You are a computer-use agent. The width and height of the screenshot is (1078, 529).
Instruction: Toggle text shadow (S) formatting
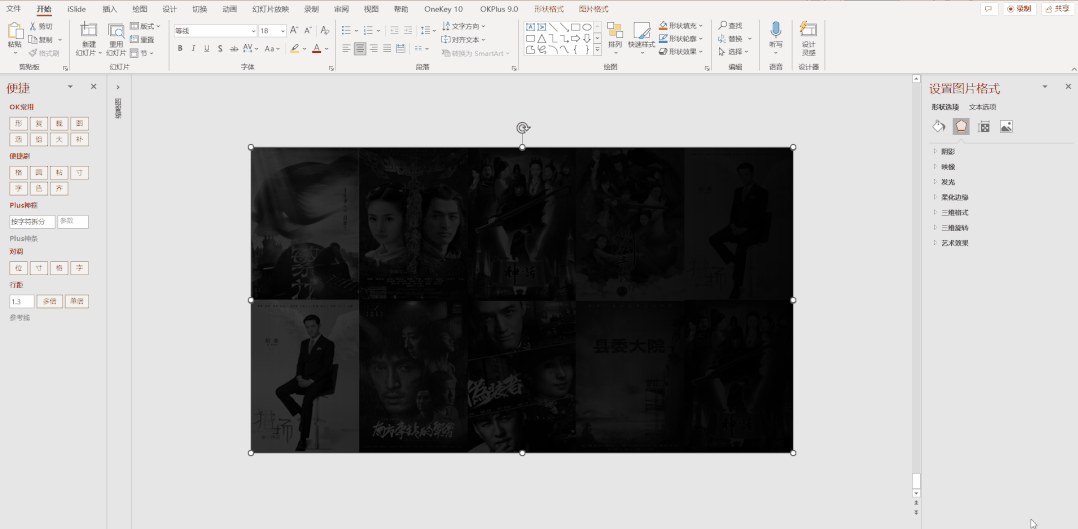220,49
